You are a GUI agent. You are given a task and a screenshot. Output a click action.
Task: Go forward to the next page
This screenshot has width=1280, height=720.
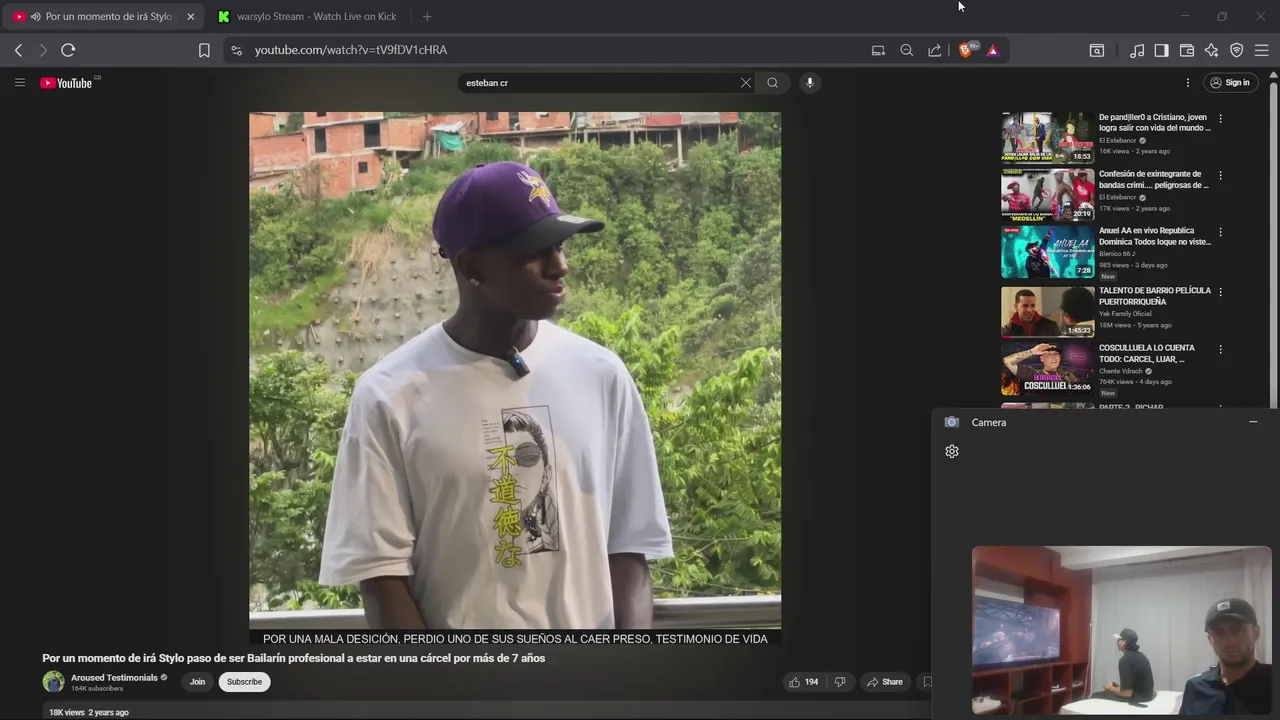coord(43,50)
